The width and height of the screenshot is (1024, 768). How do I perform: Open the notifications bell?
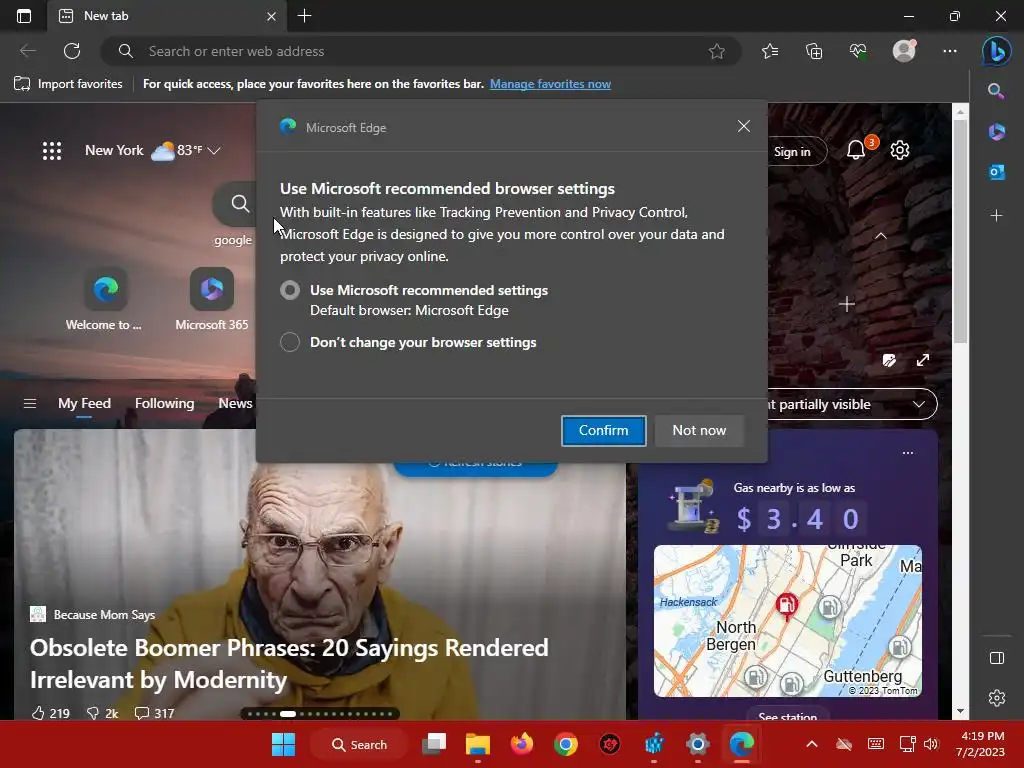coord(856,151)
